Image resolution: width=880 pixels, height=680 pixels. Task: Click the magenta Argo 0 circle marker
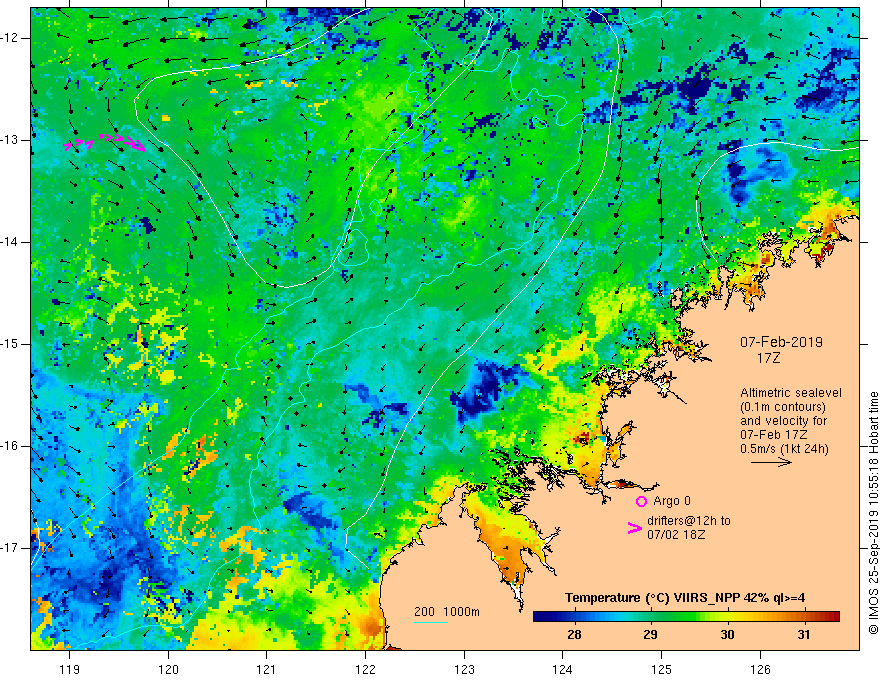(641, 501)
